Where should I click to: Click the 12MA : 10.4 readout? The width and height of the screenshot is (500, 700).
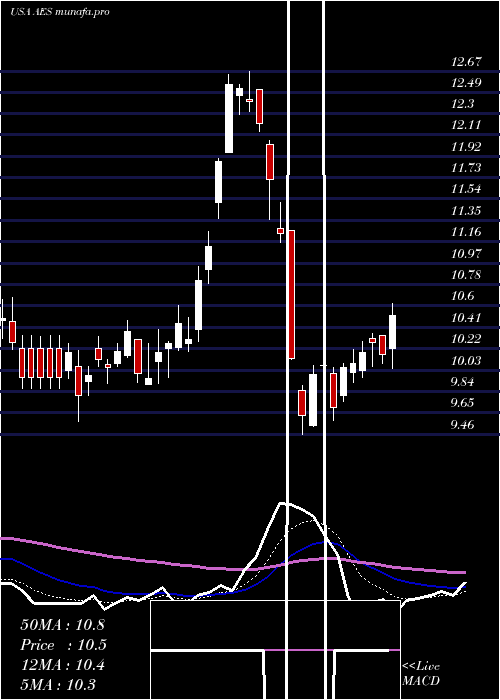(x=62, y=665)
